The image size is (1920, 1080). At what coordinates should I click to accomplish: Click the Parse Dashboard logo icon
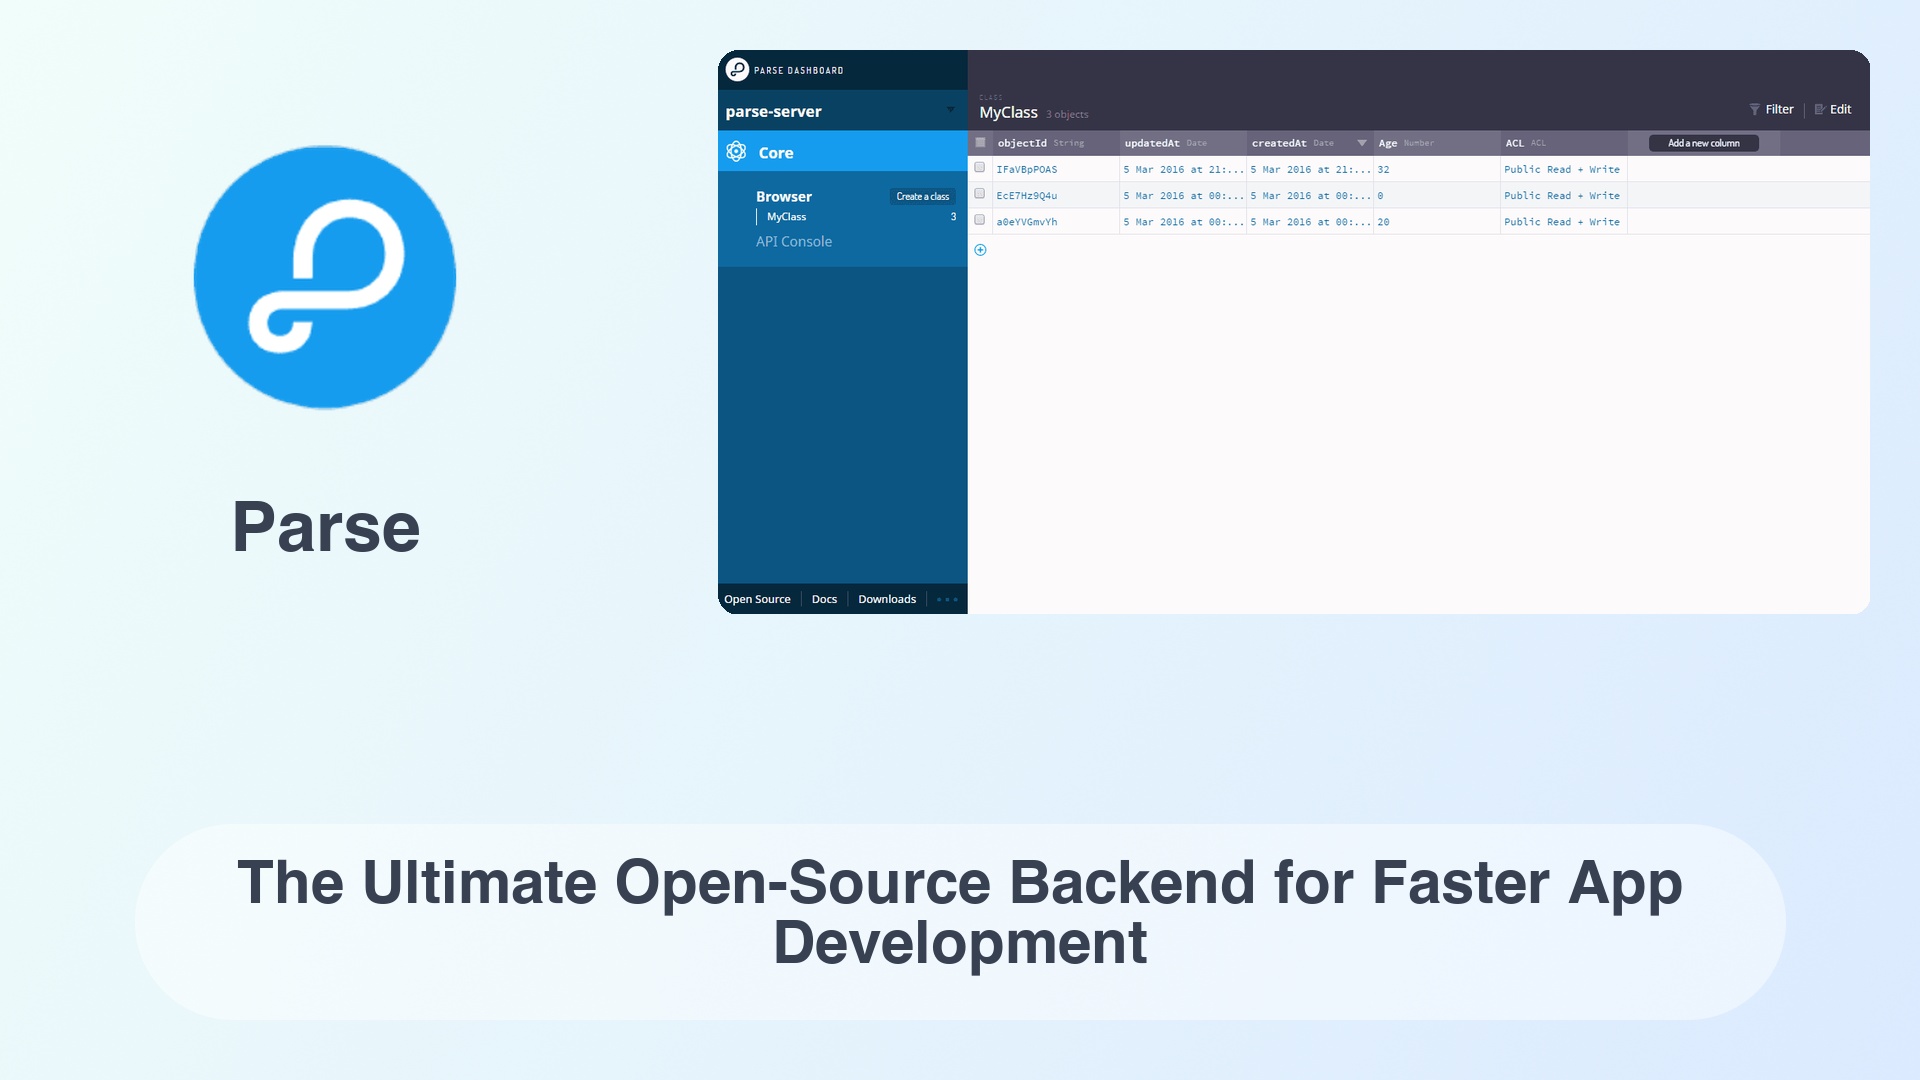[737, 69]
